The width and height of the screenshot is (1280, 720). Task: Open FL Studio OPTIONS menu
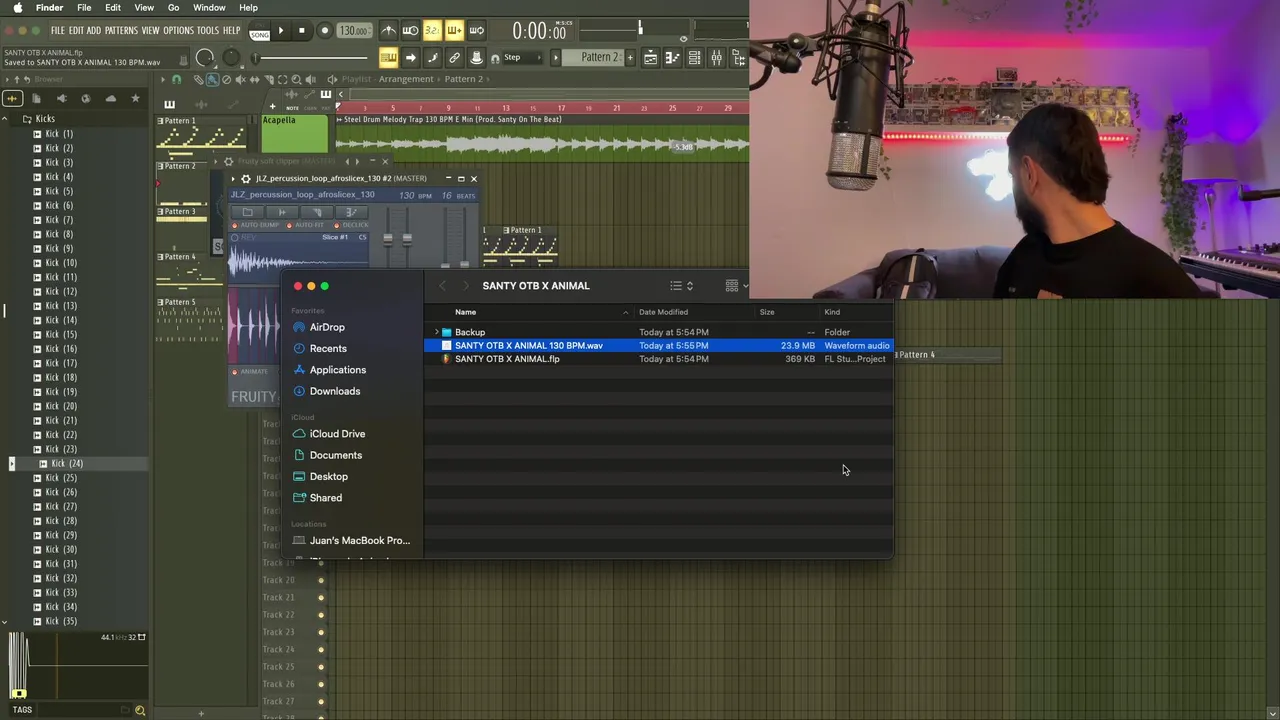click(x=178, y=31)
